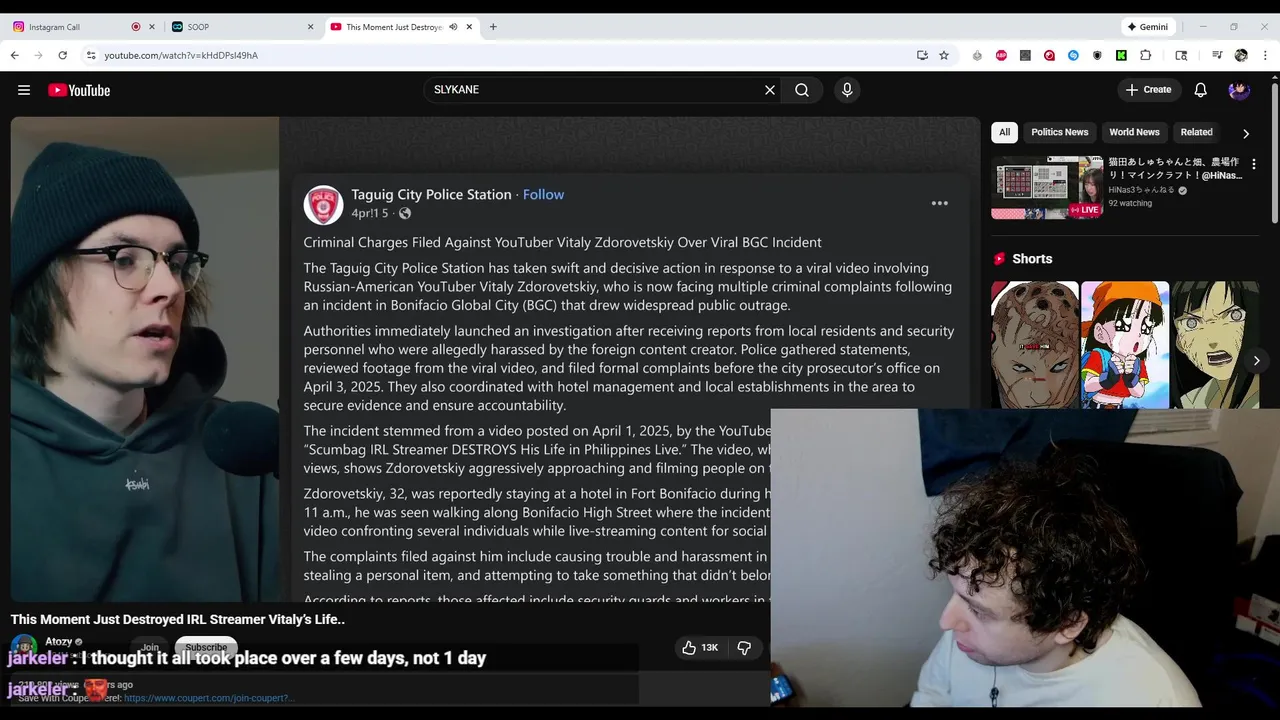Screen dimensions: 1280x720
Task: Open Chrome's three-dot menu
Action: click(x=1264, y=55)
